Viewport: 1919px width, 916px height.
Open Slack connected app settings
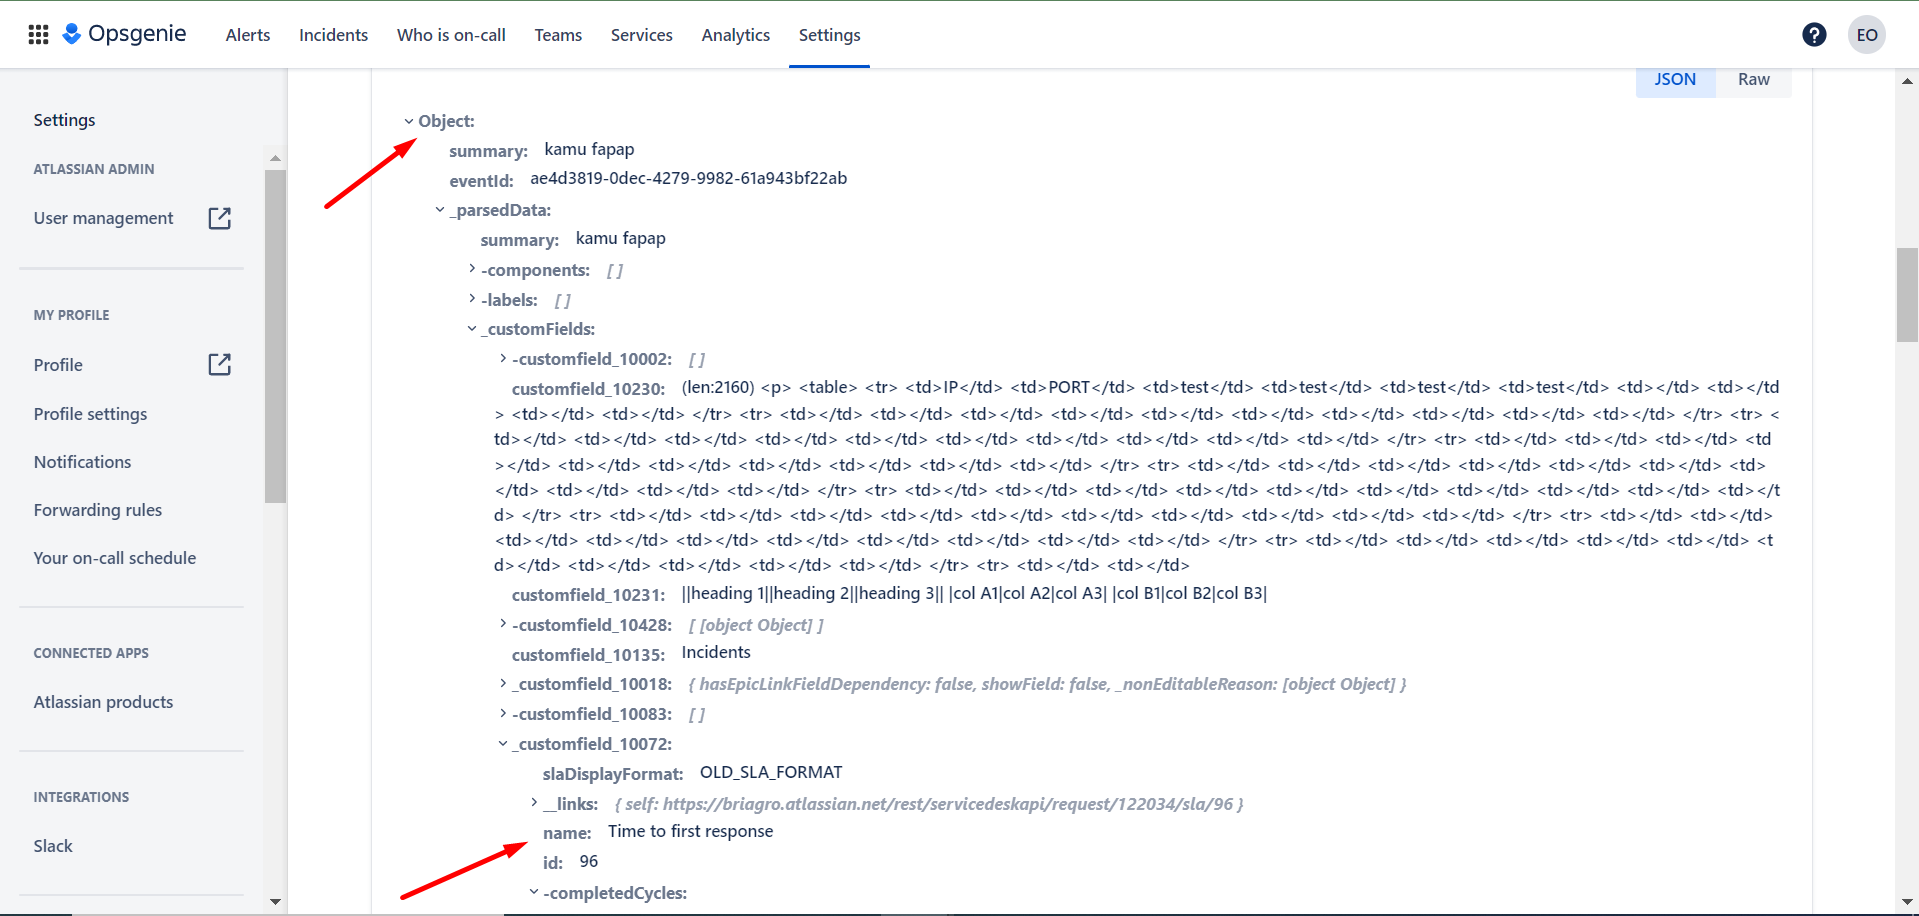click(x=52, y=845)
